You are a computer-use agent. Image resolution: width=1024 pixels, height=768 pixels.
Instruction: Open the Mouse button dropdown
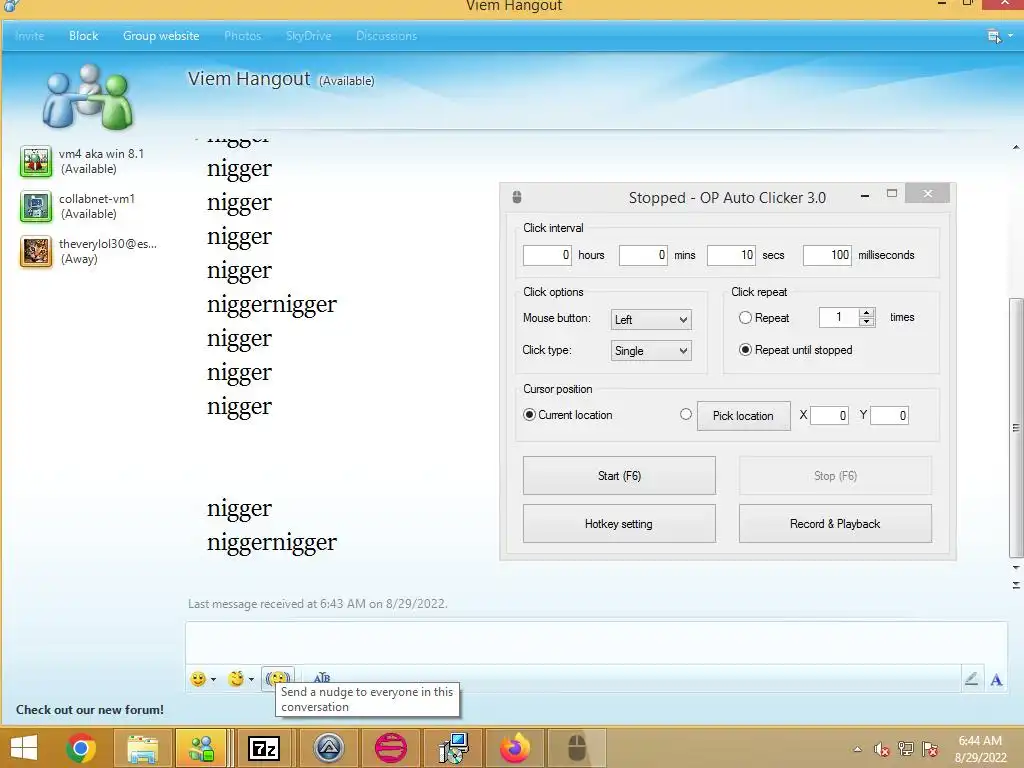pyautogui.click(x=651, y=319)
